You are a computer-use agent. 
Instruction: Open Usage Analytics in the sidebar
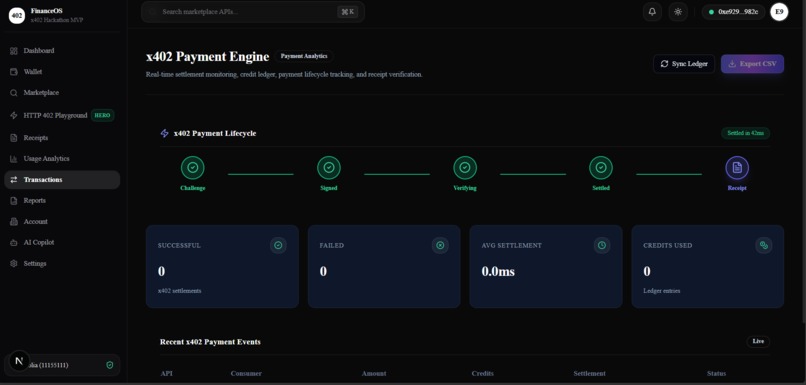click(62, 159)
